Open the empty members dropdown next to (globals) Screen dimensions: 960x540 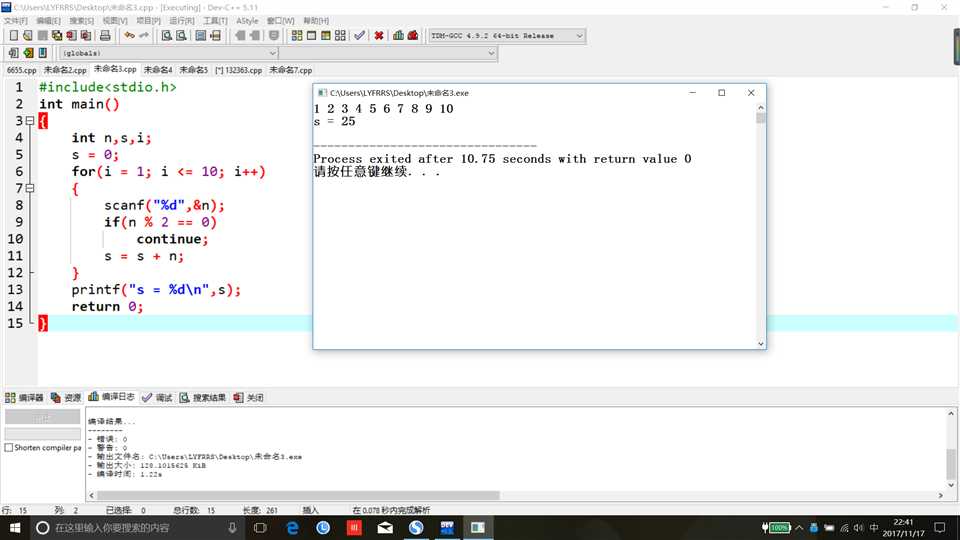[x=388, y=53]
